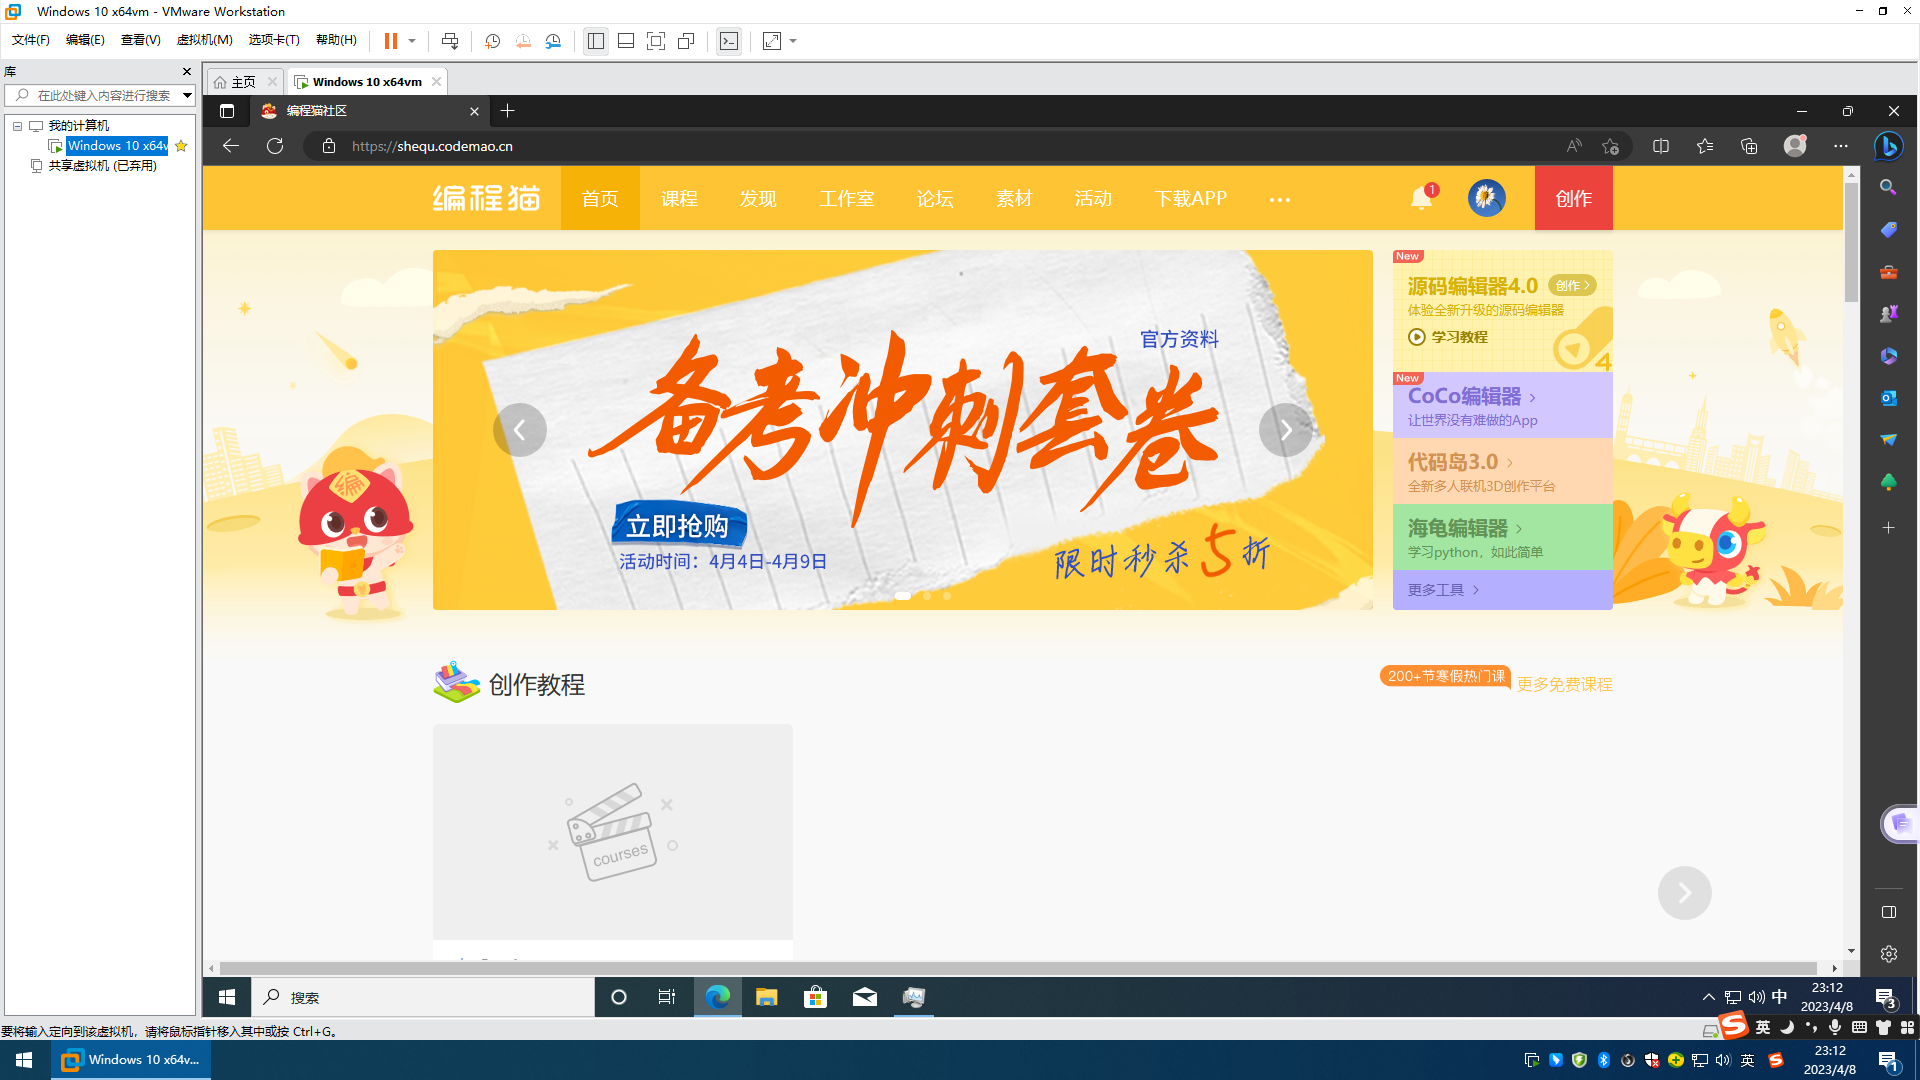Take a VMware snapshot icon

(x=493, y=41)
